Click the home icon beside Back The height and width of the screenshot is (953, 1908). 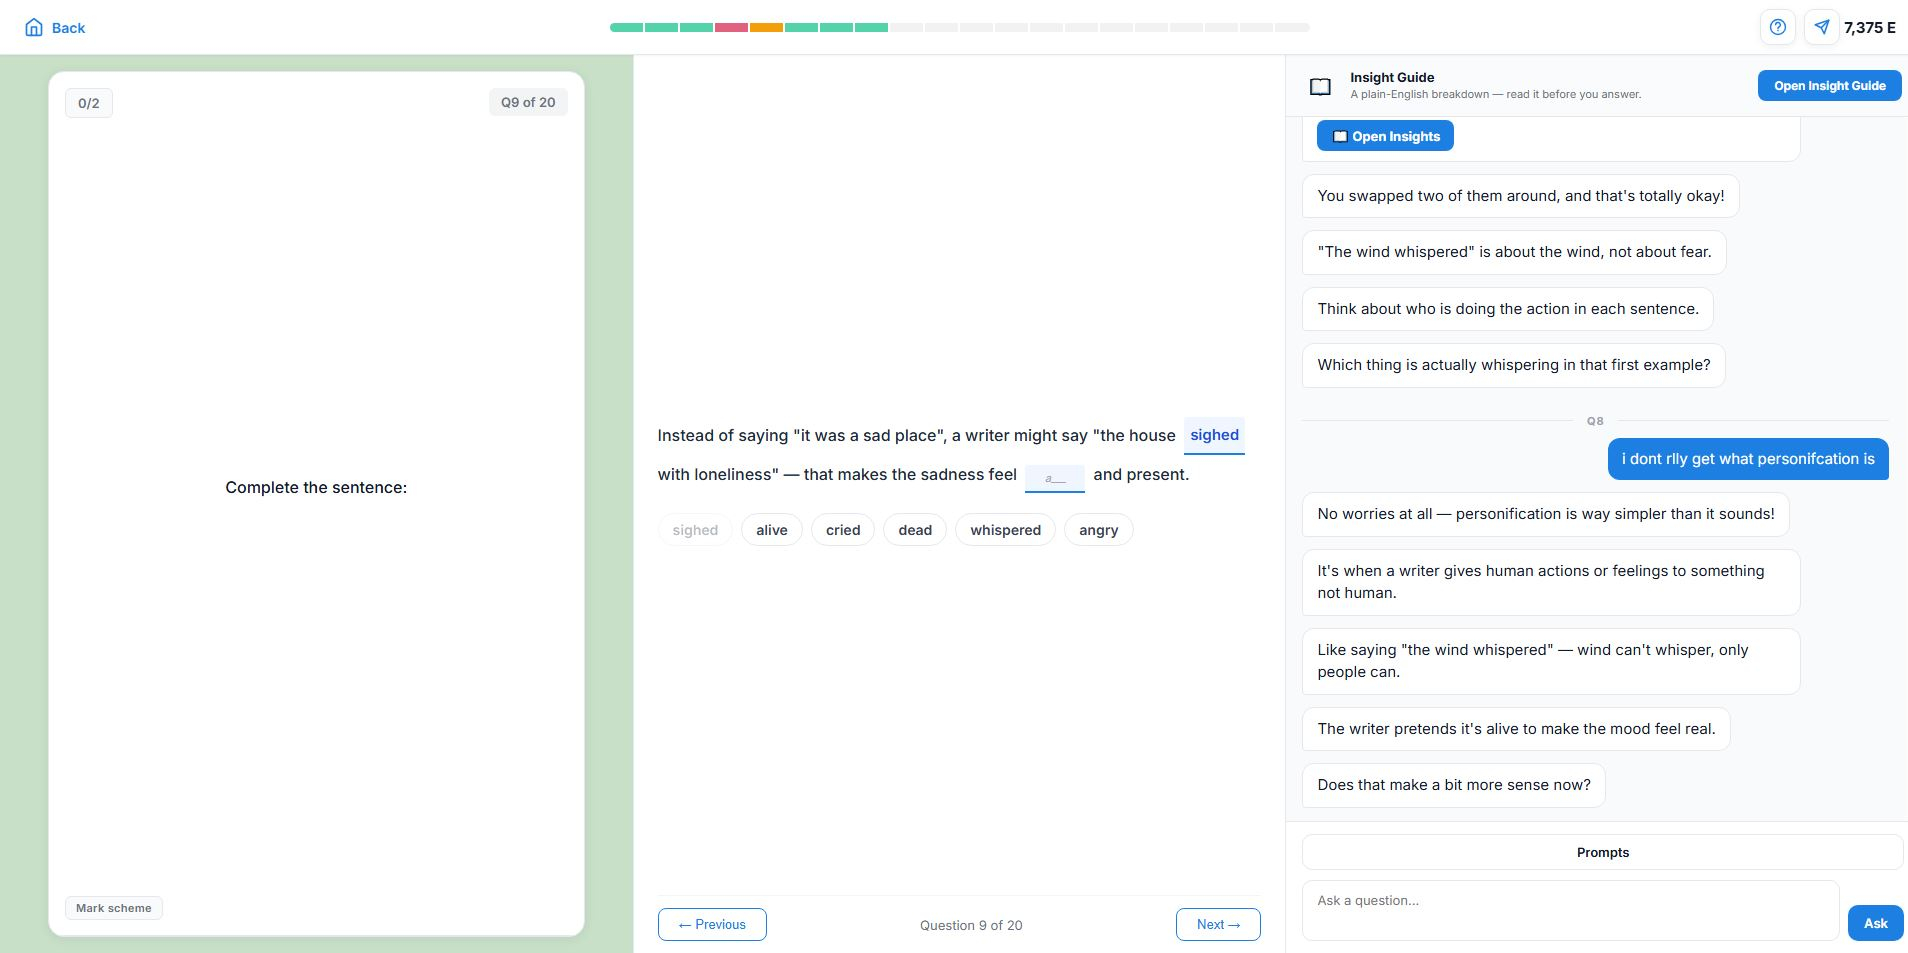34,27
